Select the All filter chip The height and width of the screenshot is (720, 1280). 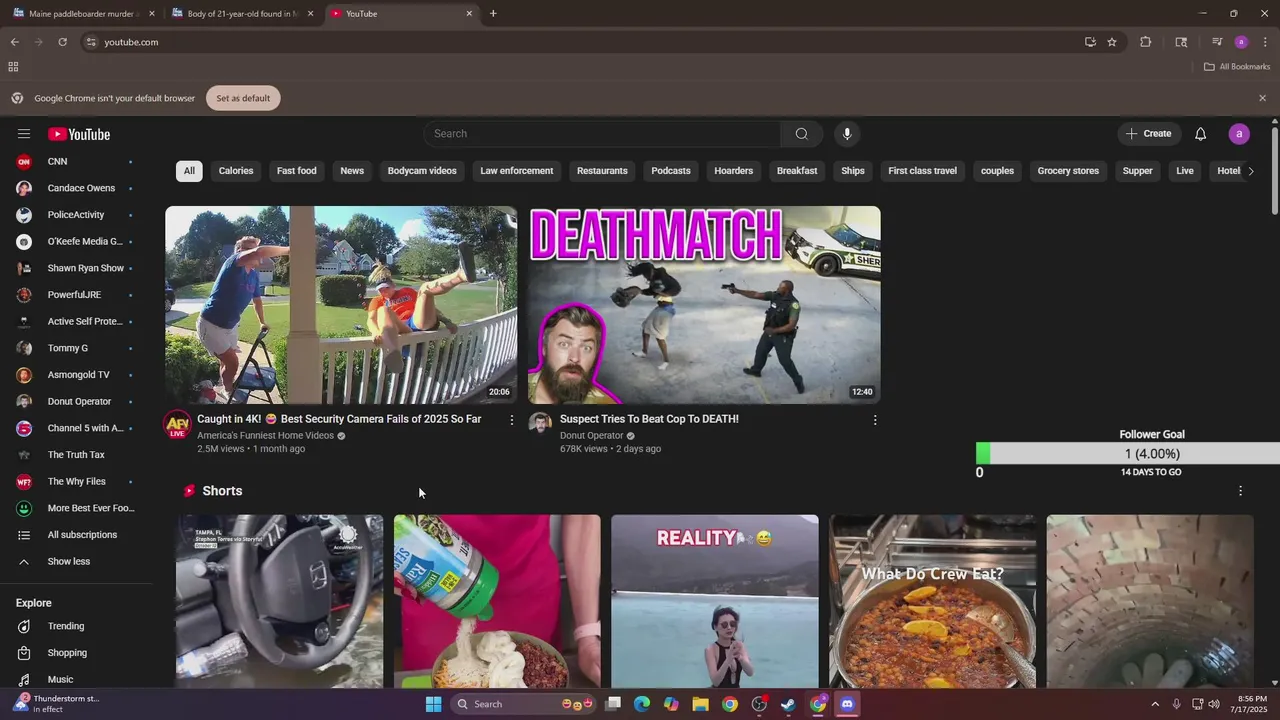189,171
